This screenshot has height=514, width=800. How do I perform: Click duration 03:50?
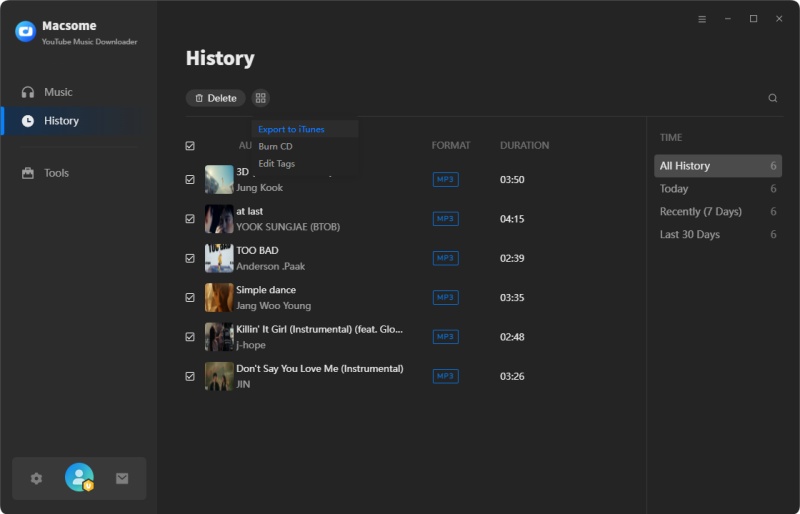click(512, 180)
